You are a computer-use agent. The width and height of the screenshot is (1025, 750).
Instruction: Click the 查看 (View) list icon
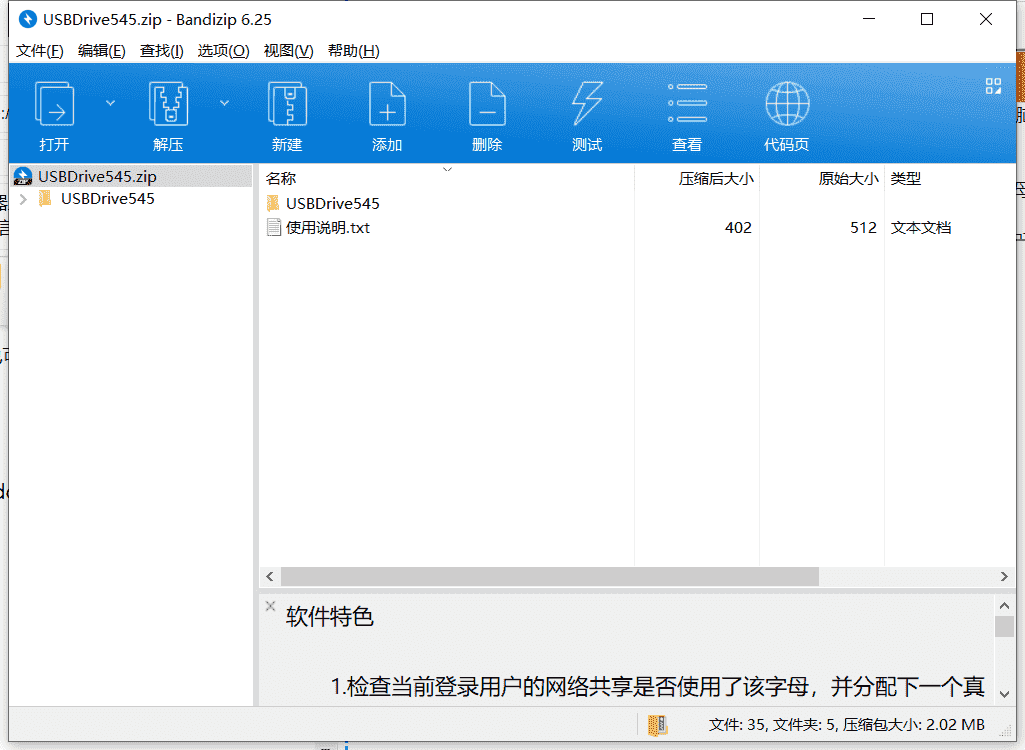[x=687, y=103]
